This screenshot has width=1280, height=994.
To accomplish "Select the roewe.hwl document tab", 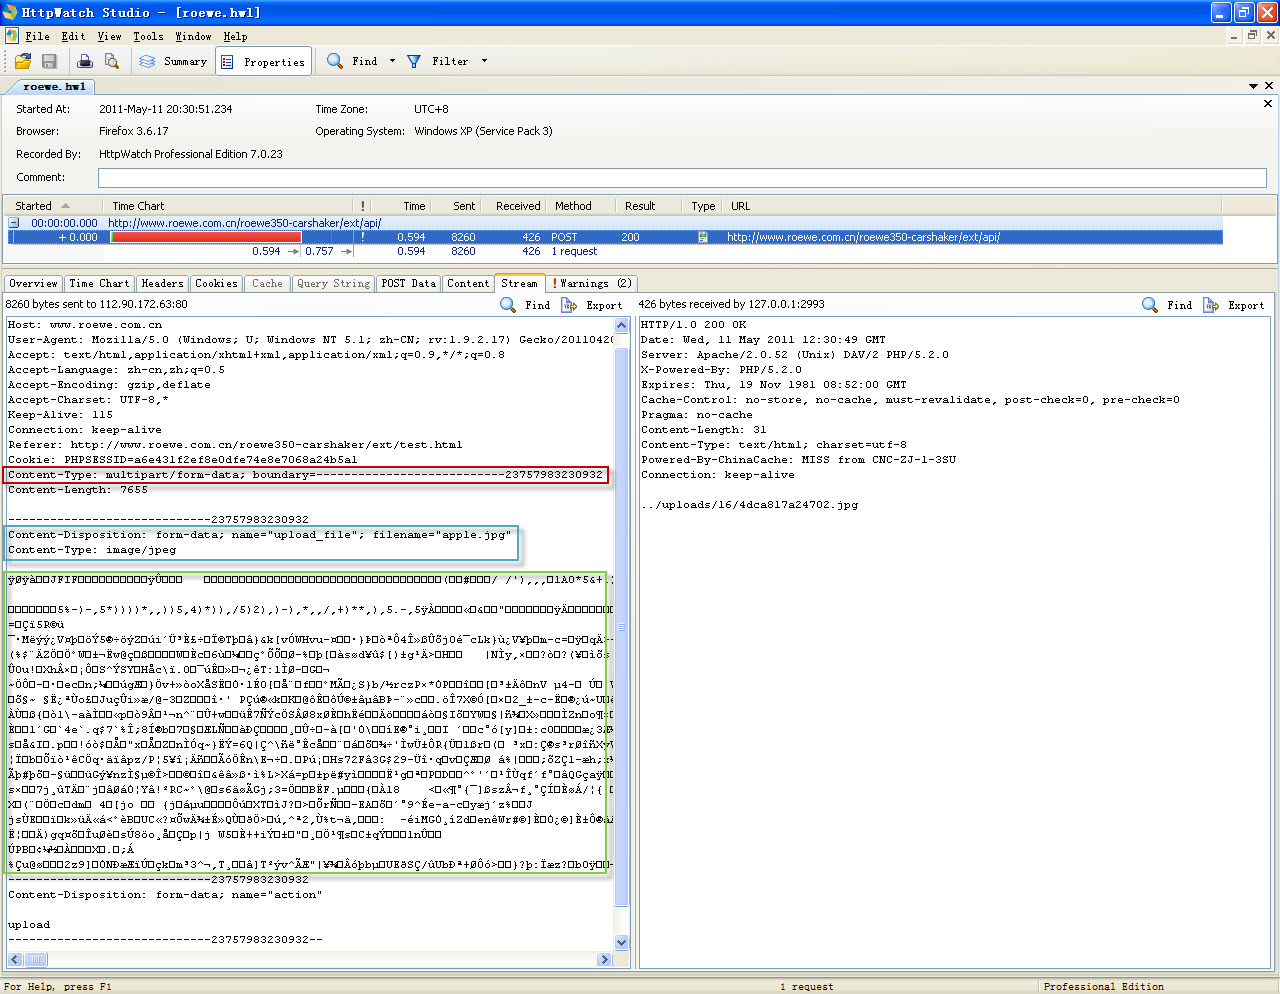I will click(x=53, y=86).
